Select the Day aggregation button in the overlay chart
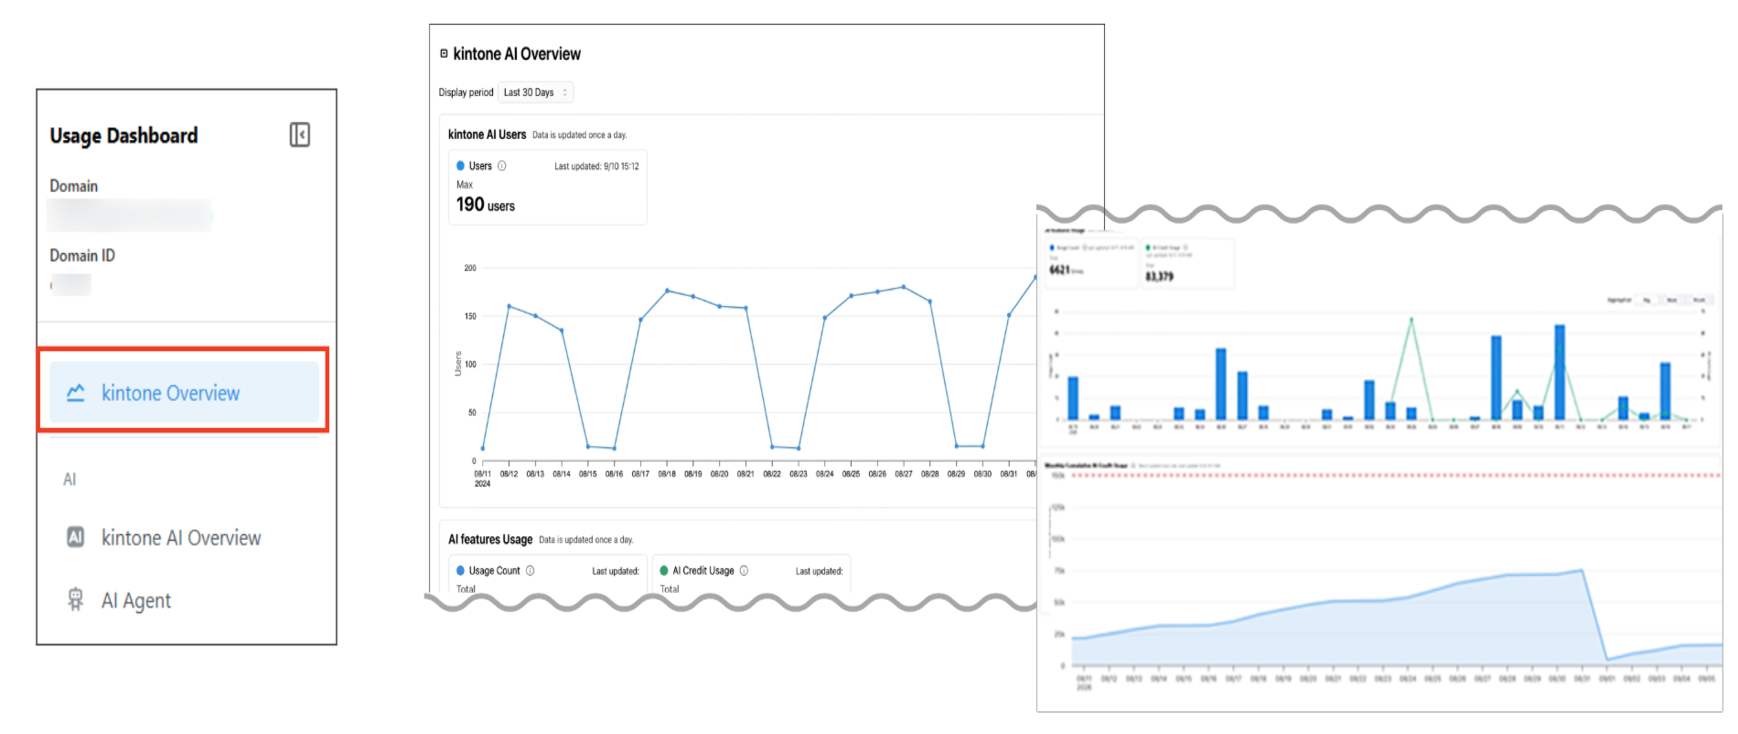This screenshot has height=734, width=1738. click(1646, 299)
